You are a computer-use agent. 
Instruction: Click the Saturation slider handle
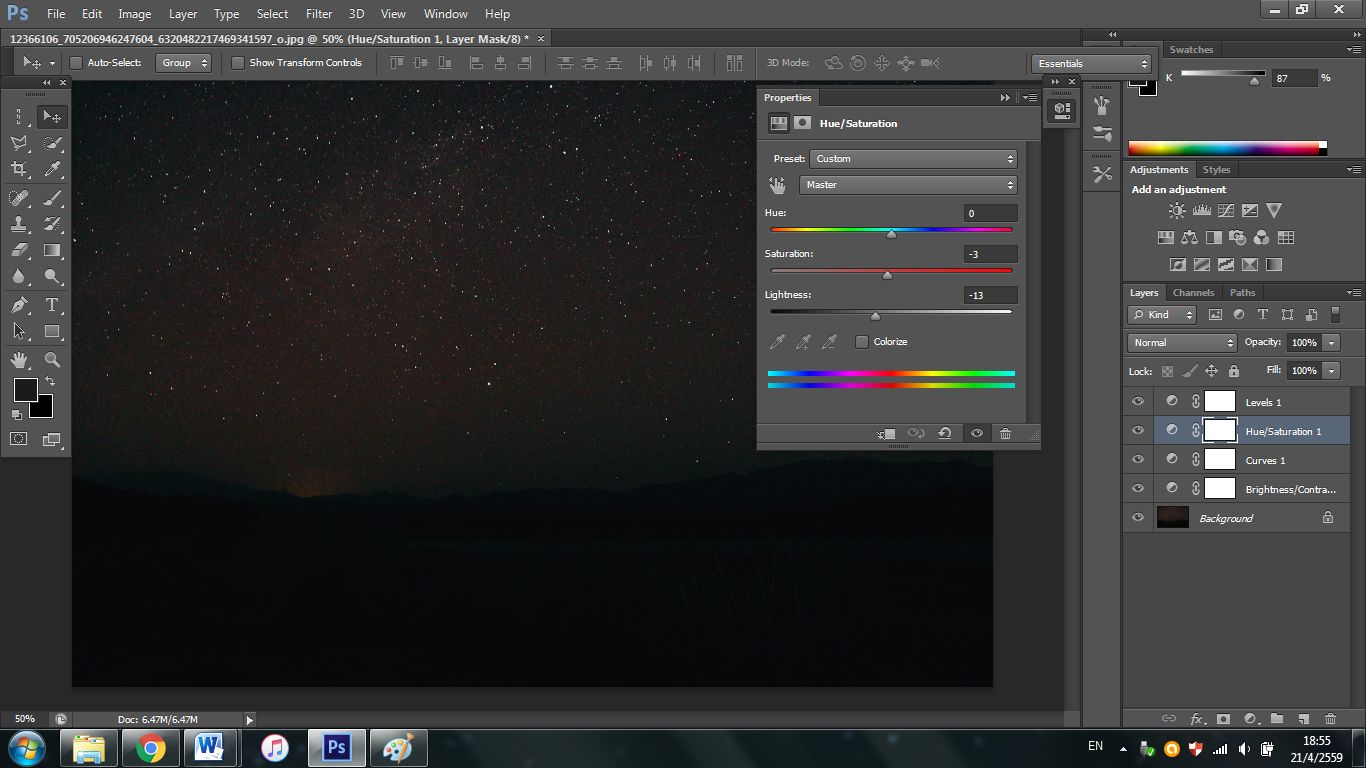pyautogui.click(x=887, y=275)
